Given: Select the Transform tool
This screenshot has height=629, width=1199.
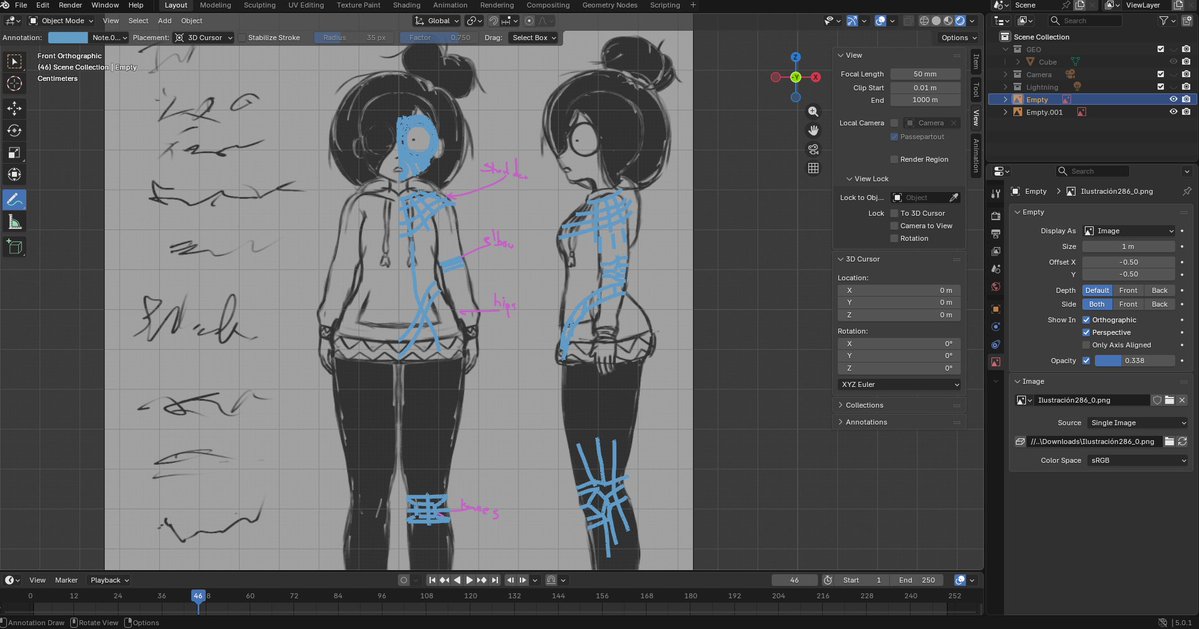Looking at the screenshot, I should [x=15, y=175].
